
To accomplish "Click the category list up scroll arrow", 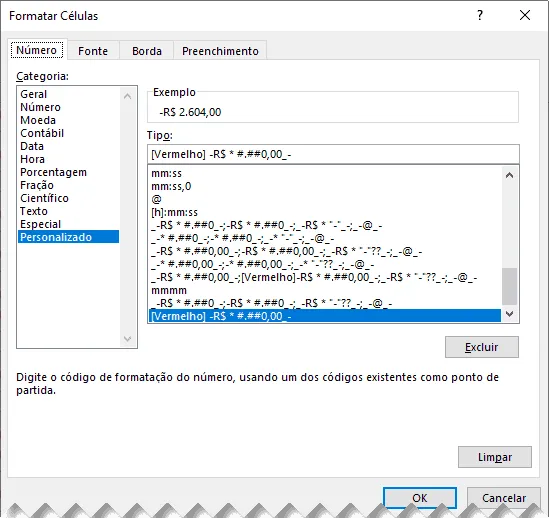I will (x=127, y=96).
